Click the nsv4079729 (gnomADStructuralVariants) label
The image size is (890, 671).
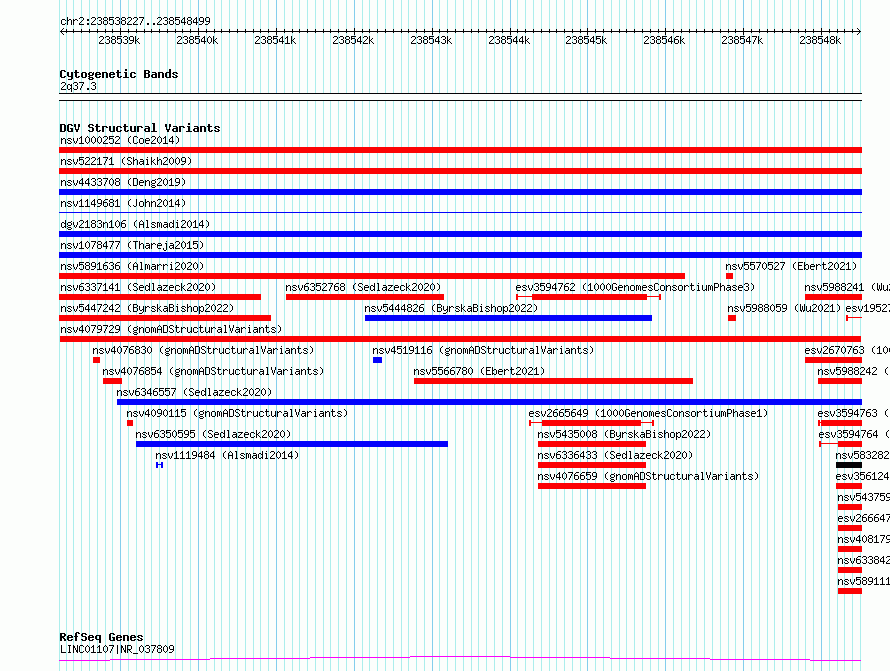[171, 329]
